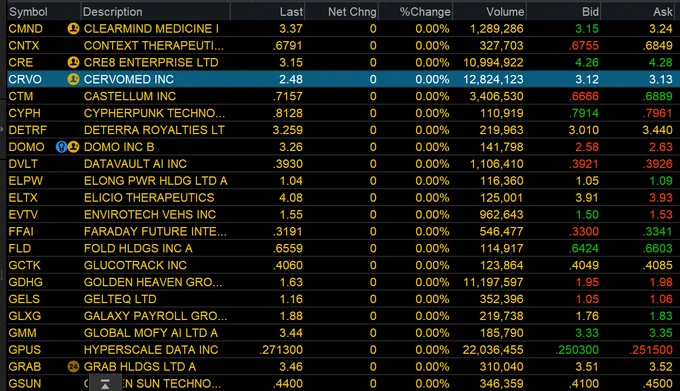
Task: Select the CMND symbol
Action: 26,29
